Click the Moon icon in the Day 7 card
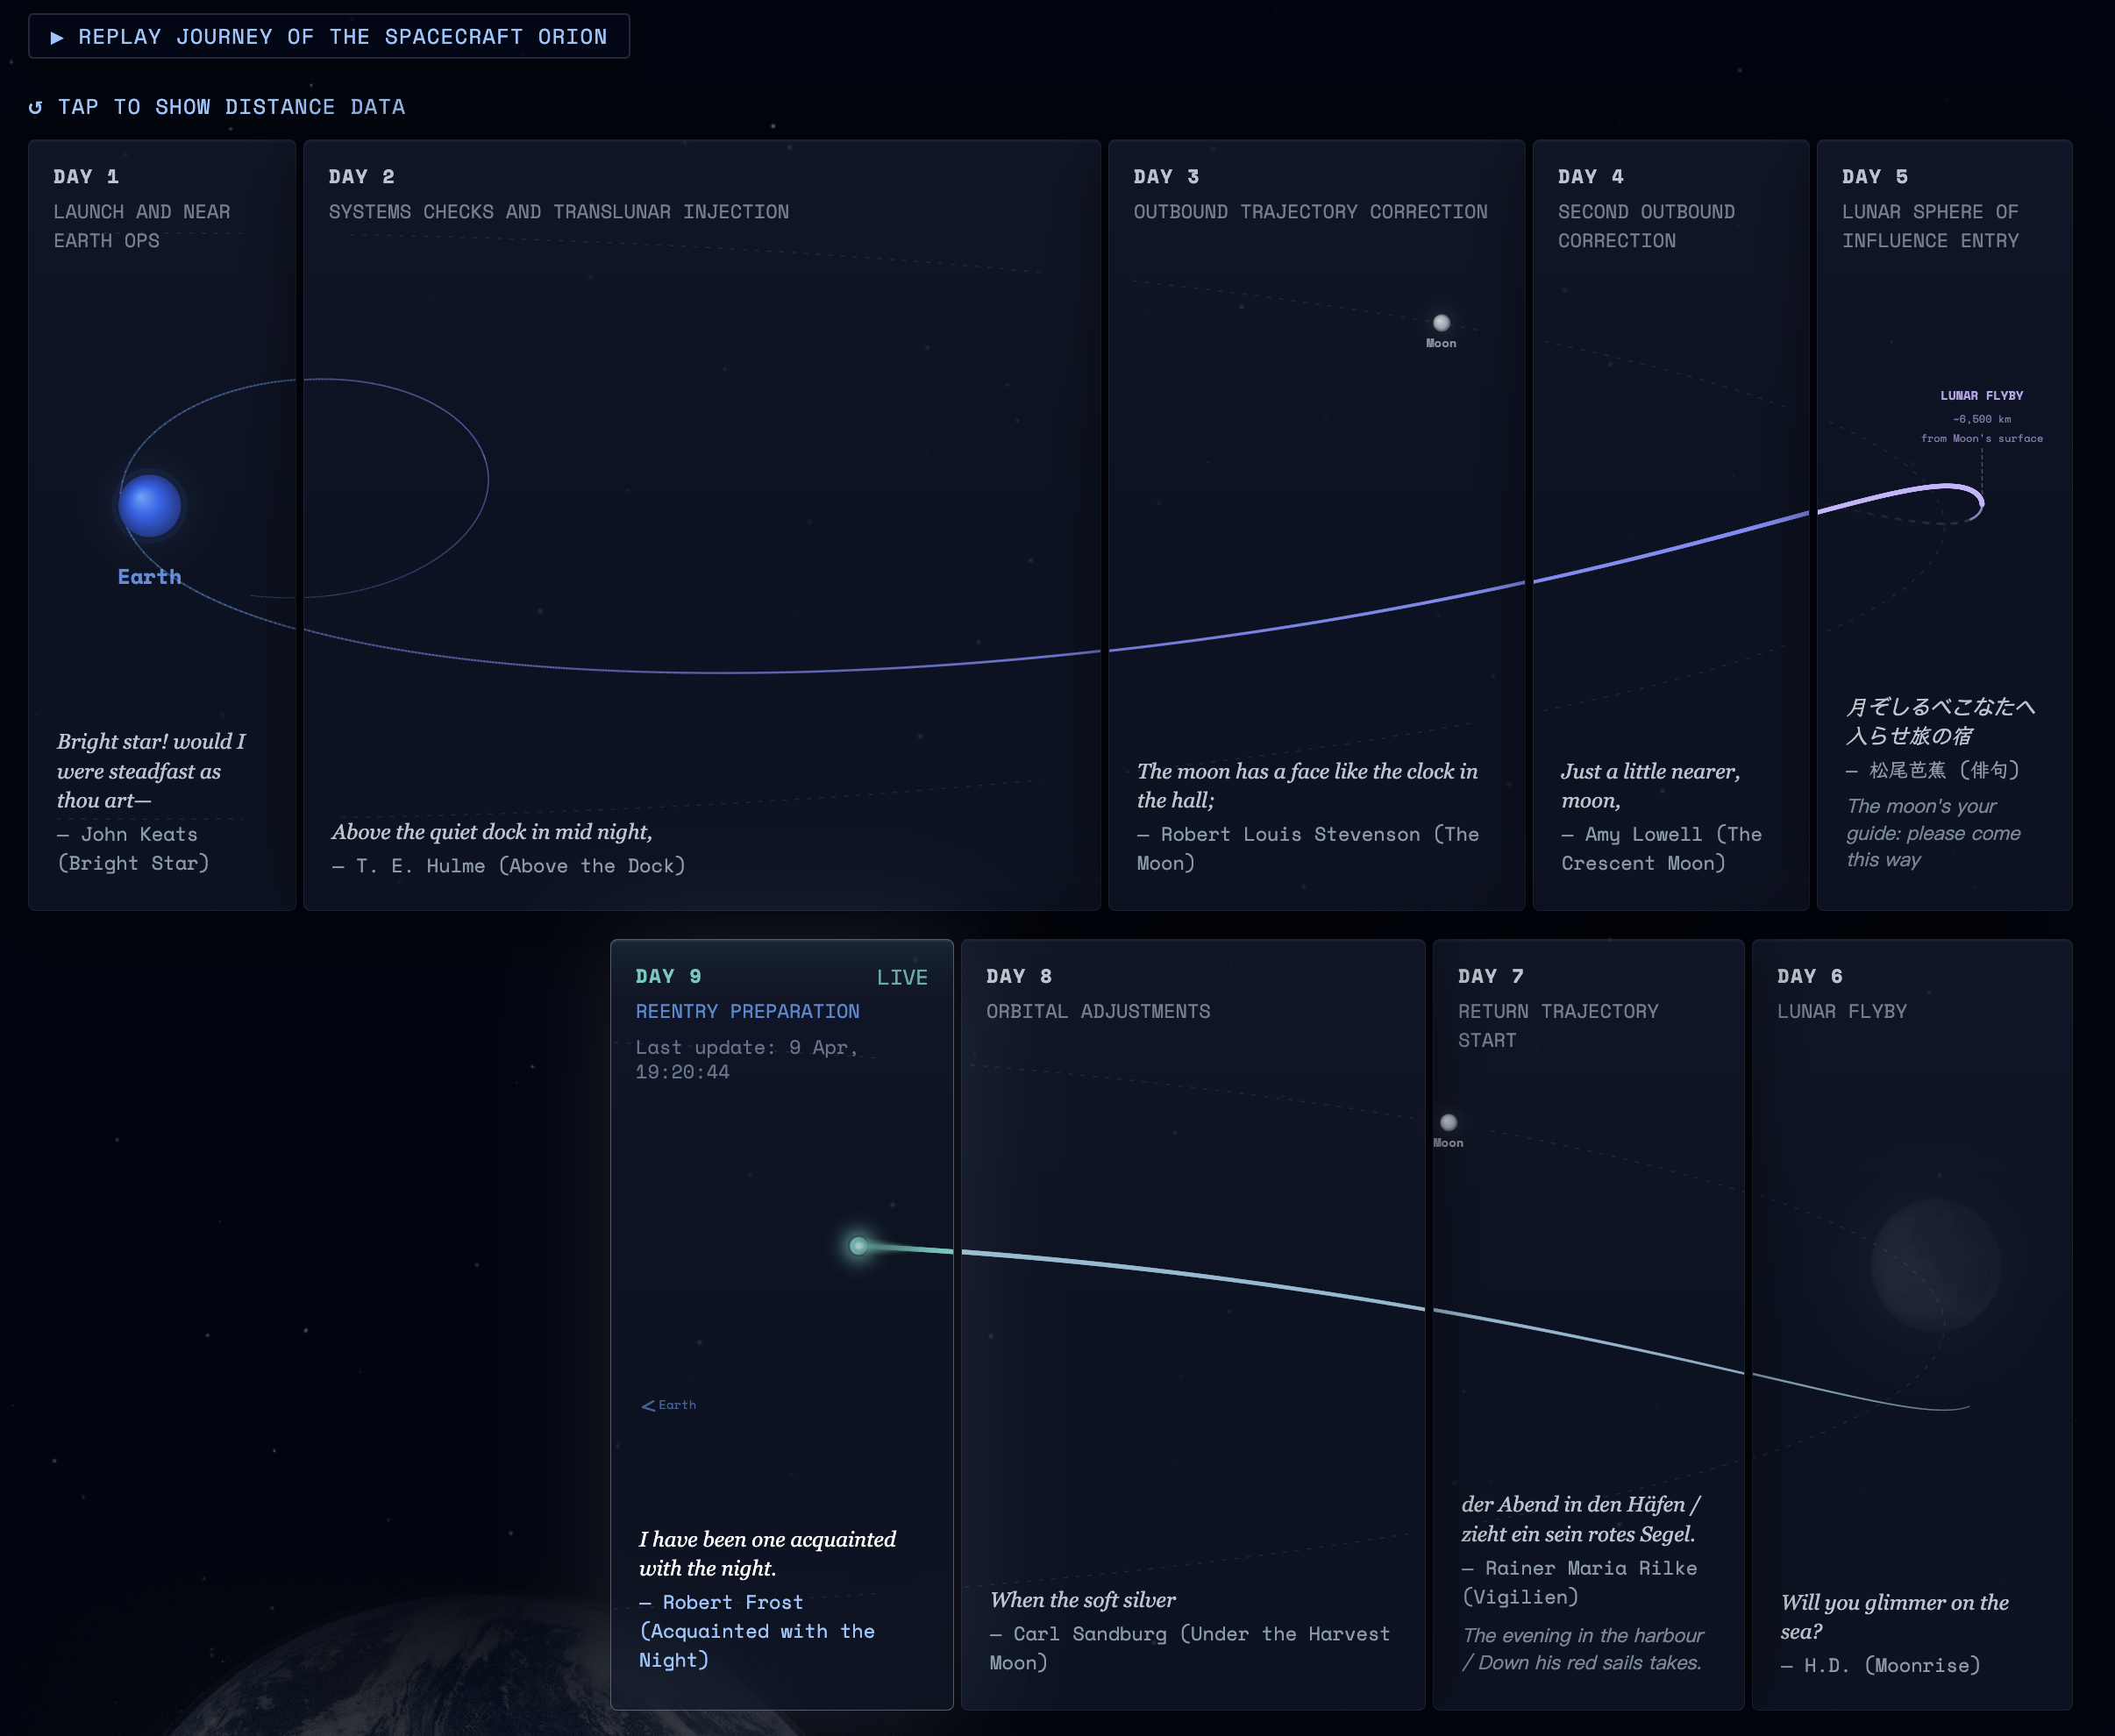The width and height of the screenshot is (2115, 1736). click(1448, 1122)
